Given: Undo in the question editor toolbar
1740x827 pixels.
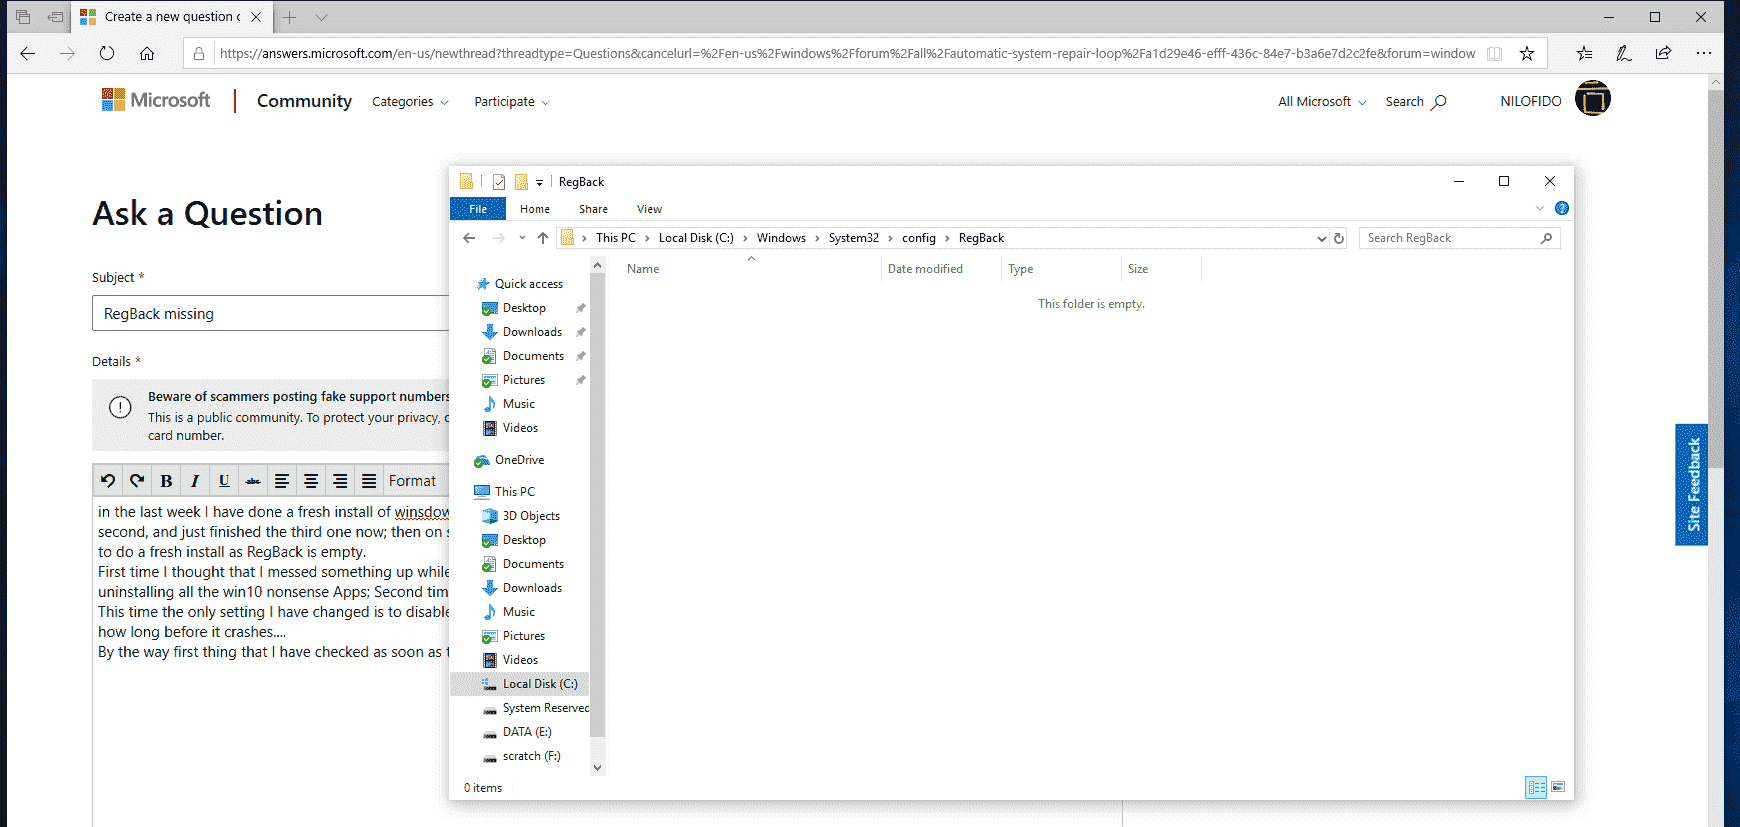Looking at the screenshot, I should [x=108, y=481].
